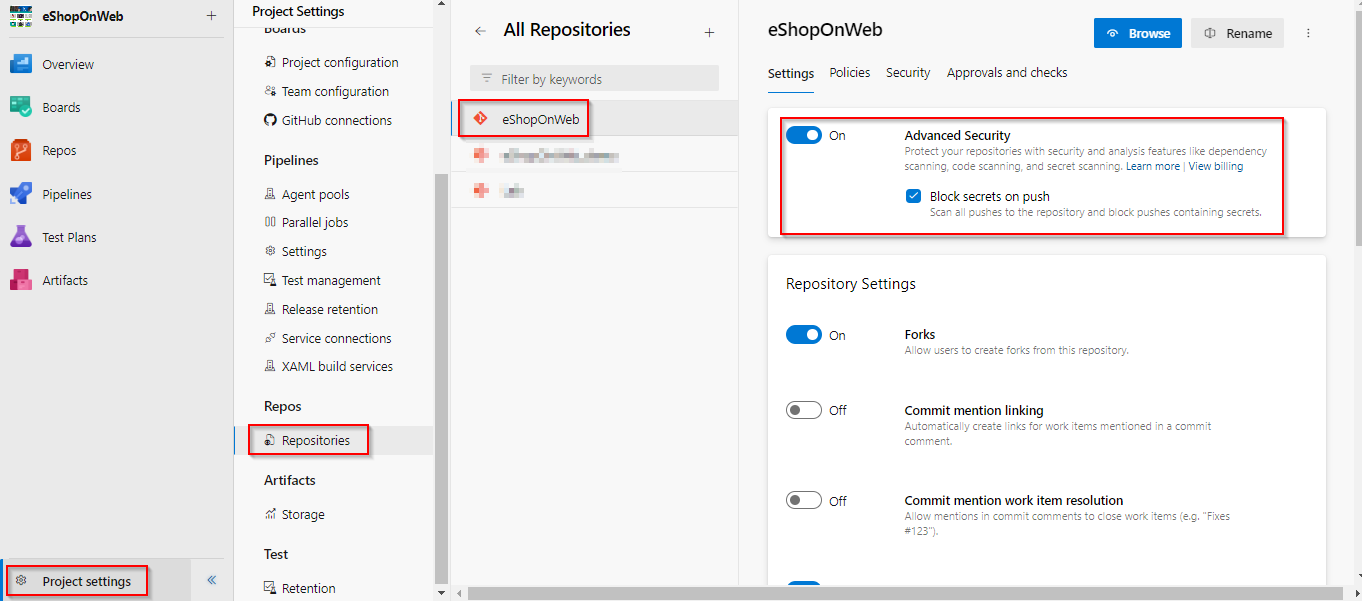Click the Service connections icon
Image resolution: width=1362 pixels, height=601 pixels.
(x=270, y=338)
